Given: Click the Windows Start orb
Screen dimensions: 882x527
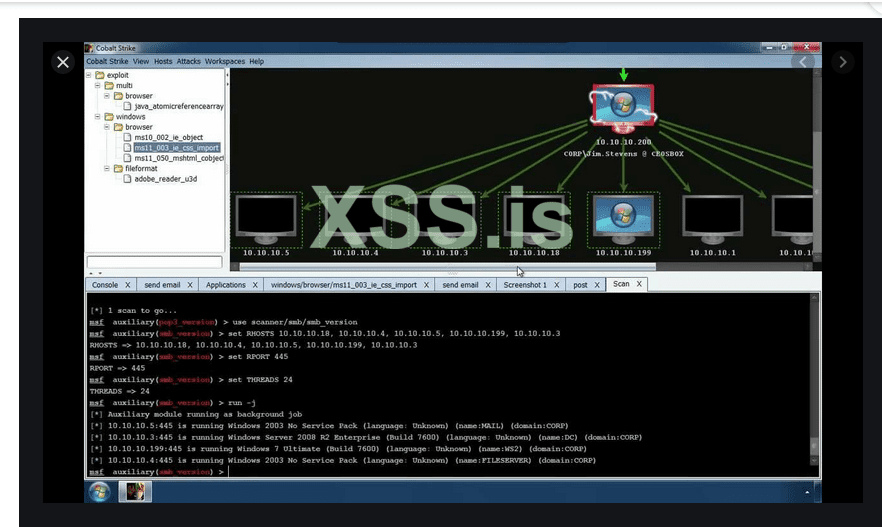Looking at the screenshot, I should coord(100,492).
